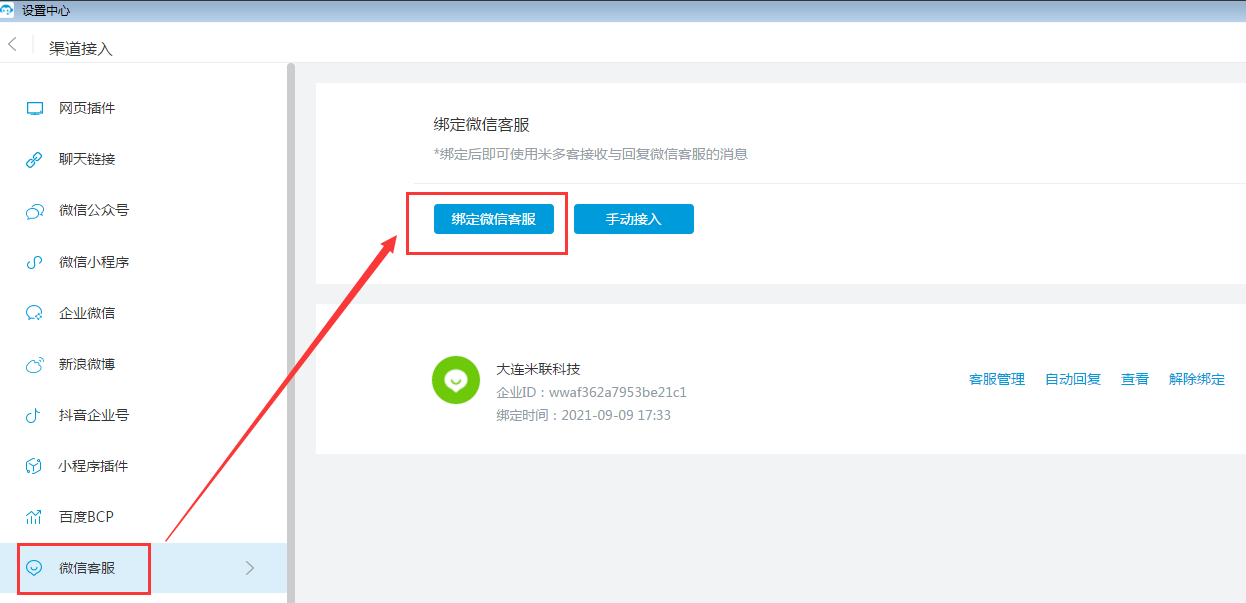Expand the 微信客服 chevron arrow
1246x603 pixels.
tap(250, 568)
